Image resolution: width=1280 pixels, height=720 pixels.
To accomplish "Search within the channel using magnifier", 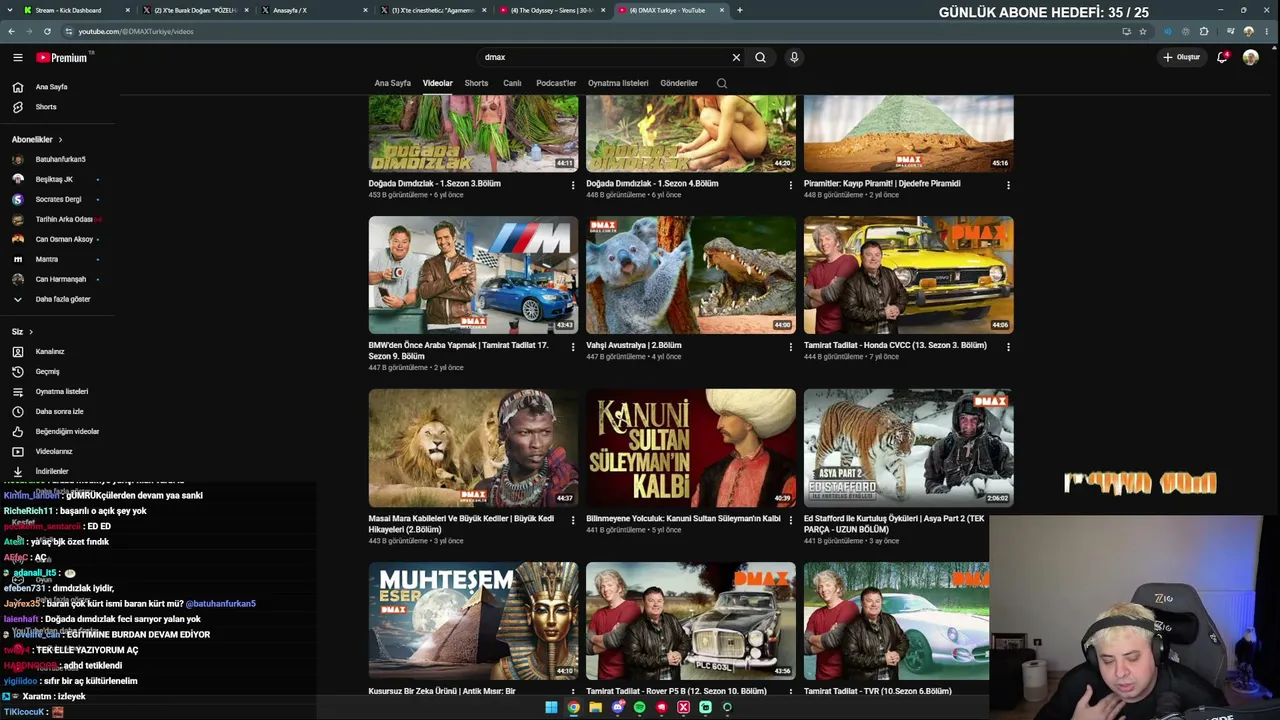I will coord(722,83).
